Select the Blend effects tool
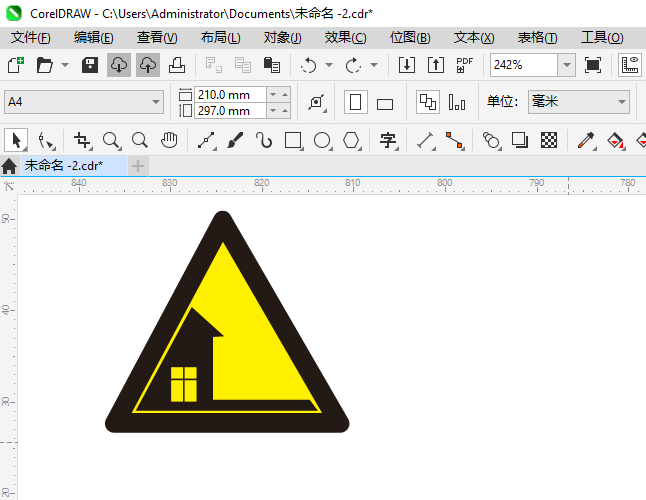This screenshot has height=500, width=646. click(491, 140)
